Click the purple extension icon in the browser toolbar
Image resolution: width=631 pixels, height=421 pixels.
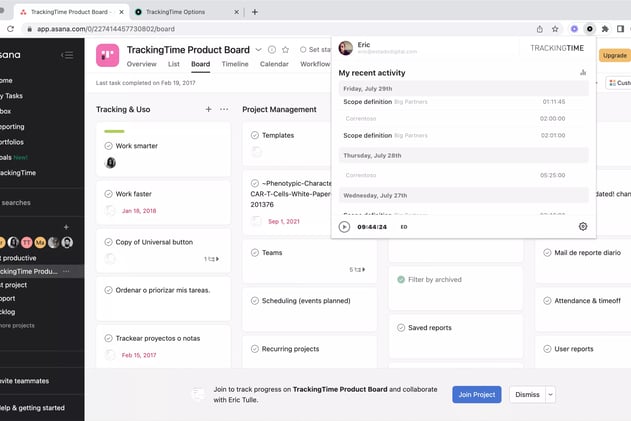[x=574, y=29]
